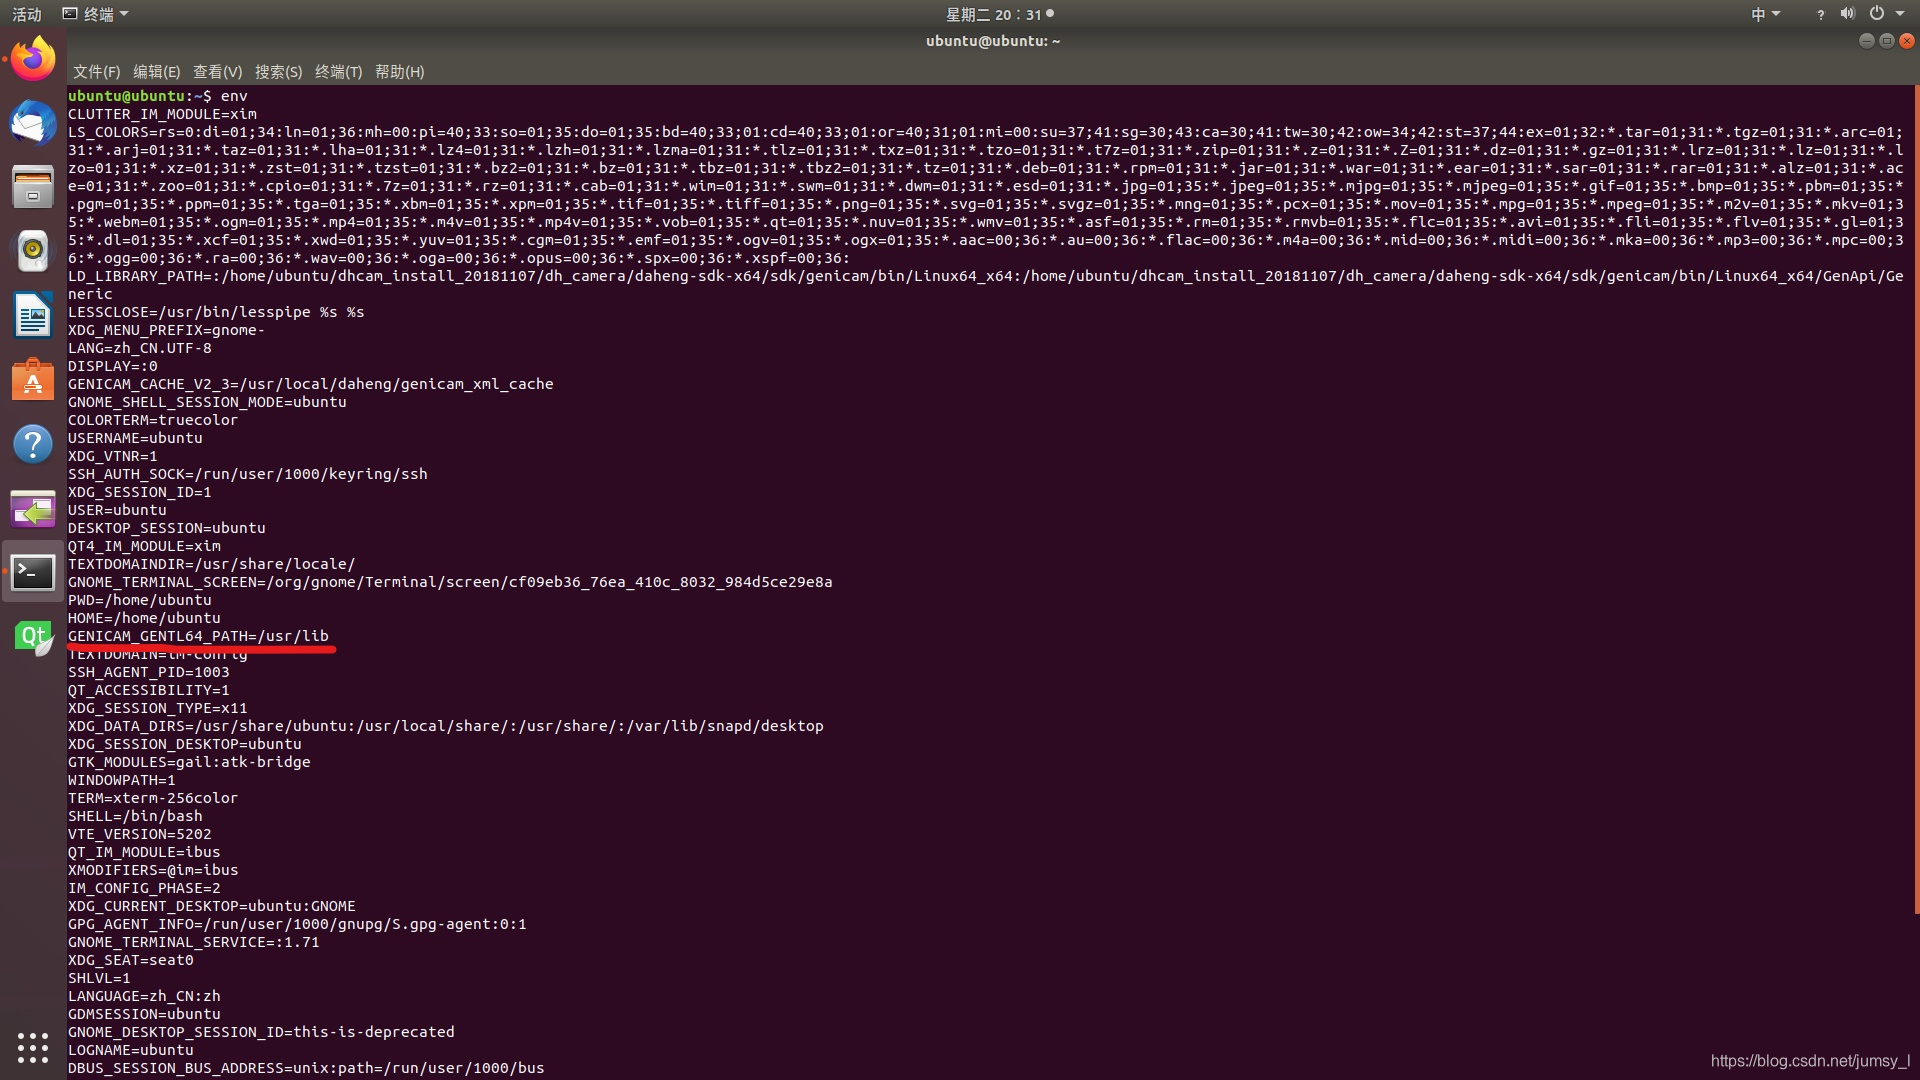Image resolution: width=1920 pixels, height=1080 pixels.
Task: Launch Thunderbird mail from dock
Action: [33, 123]
